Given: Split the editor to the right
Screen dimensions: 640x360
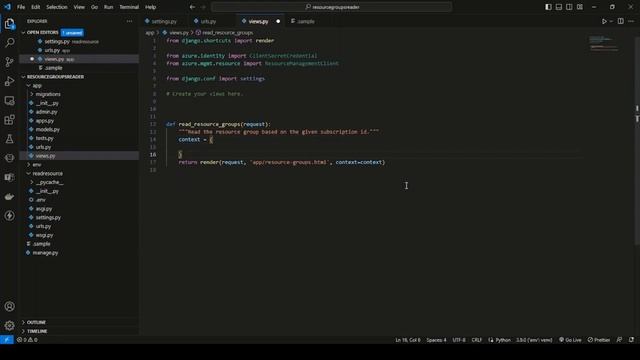Looking at the screenshot, I should [x=620, y=21].
